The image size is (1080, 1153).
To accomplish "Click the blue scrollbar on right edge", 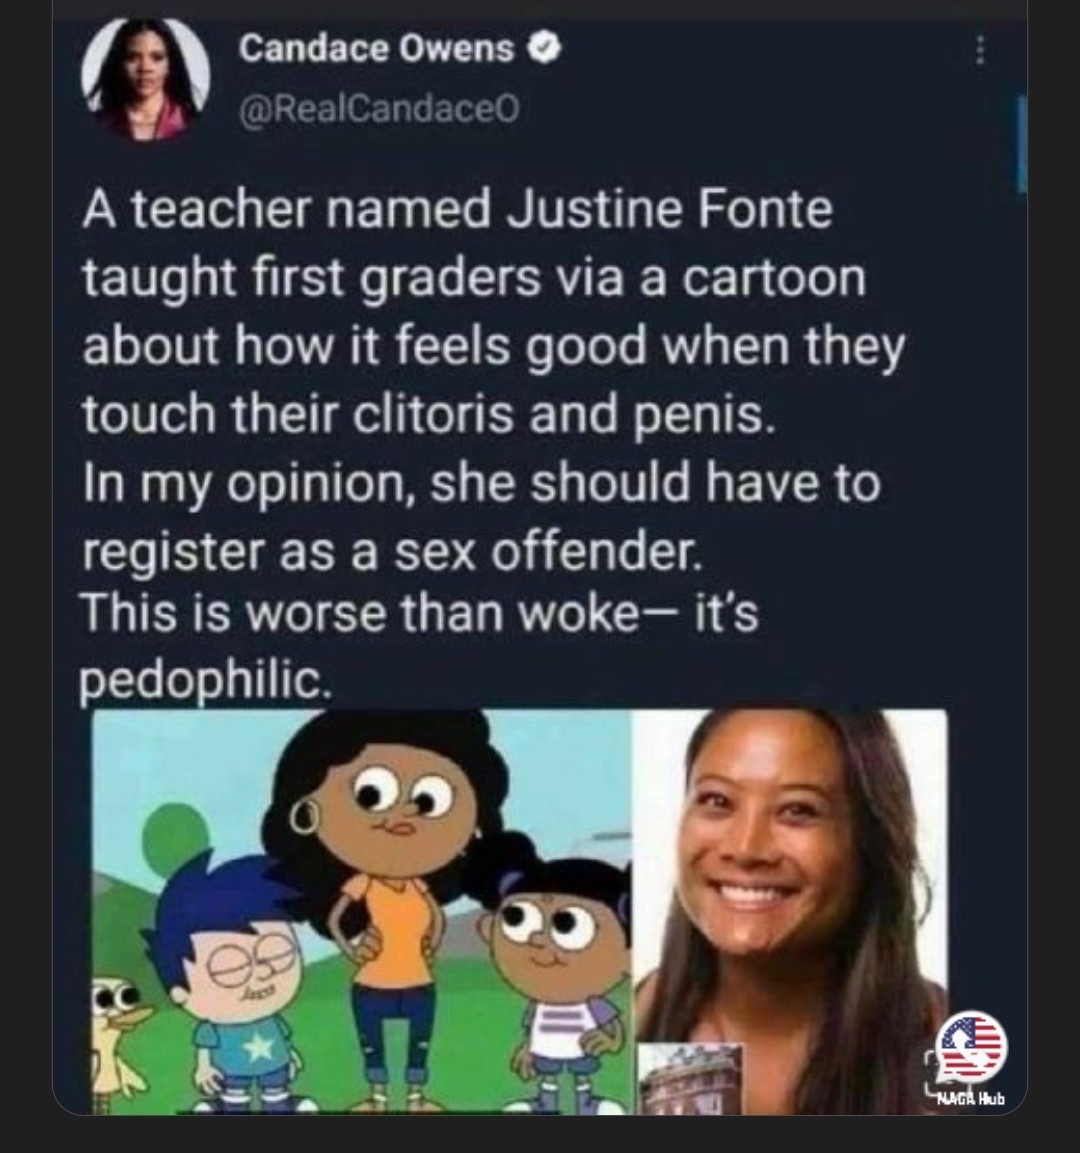I will tap(1022, 143).
